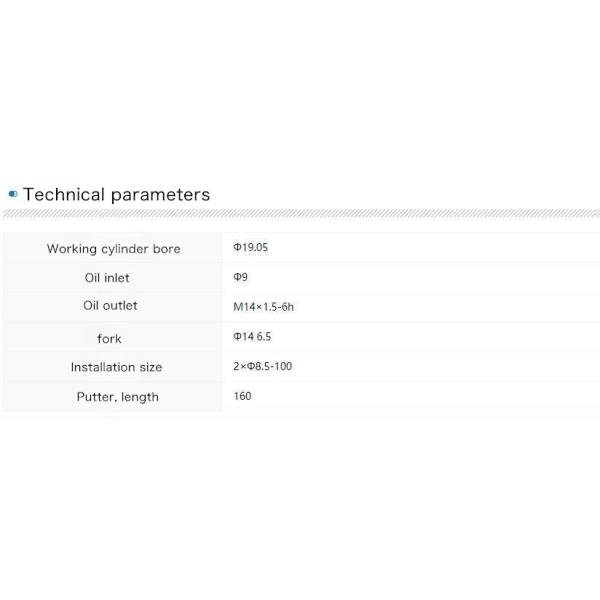600x600 pixels.
Task: Click the "fork" row label
Action: (x=109, y=339)
